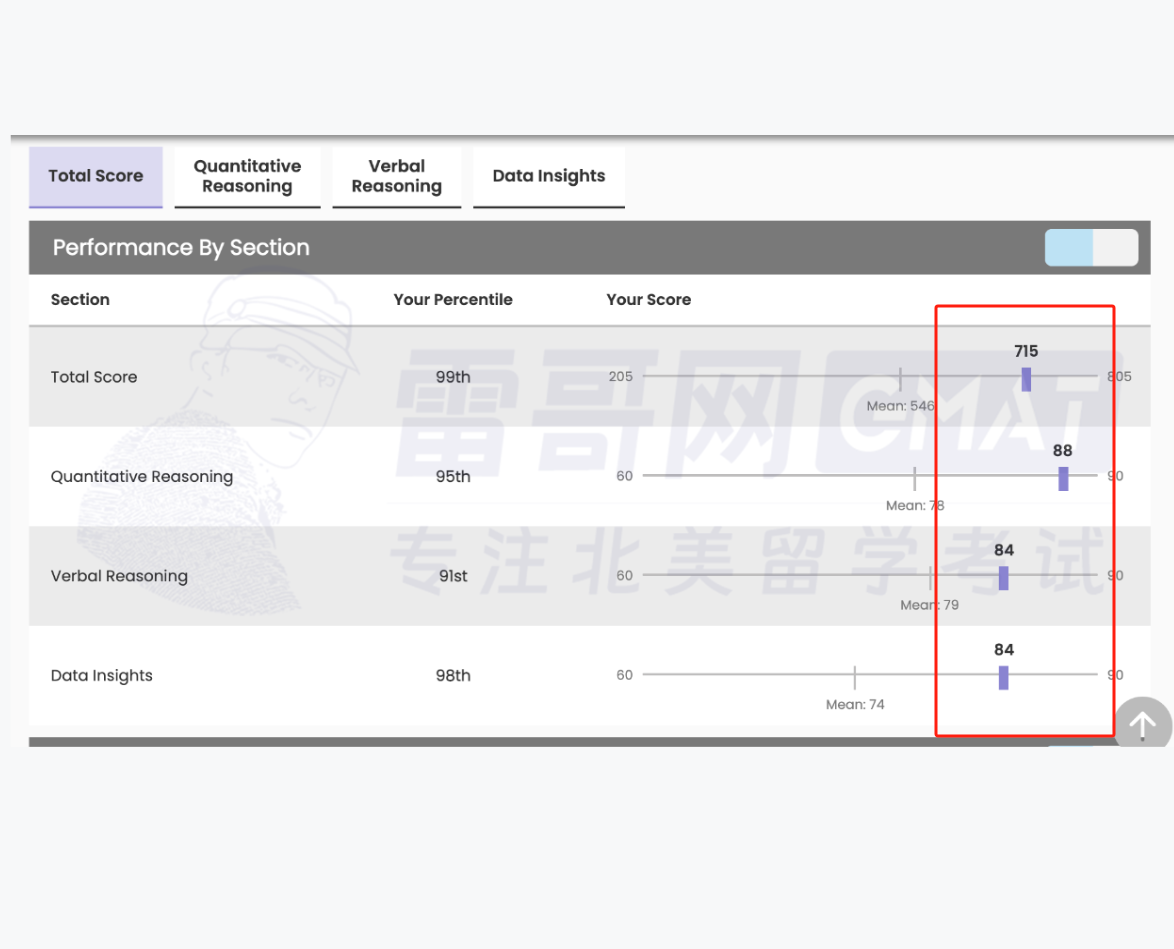This screenshot has width=1174, height=949.
Task: Click the 'Mean: 546' label
Action: click(901, 406)
